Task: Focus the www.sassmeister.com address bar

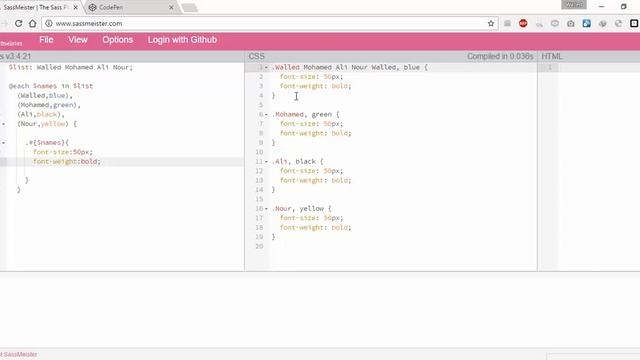Action: [269, 23]
